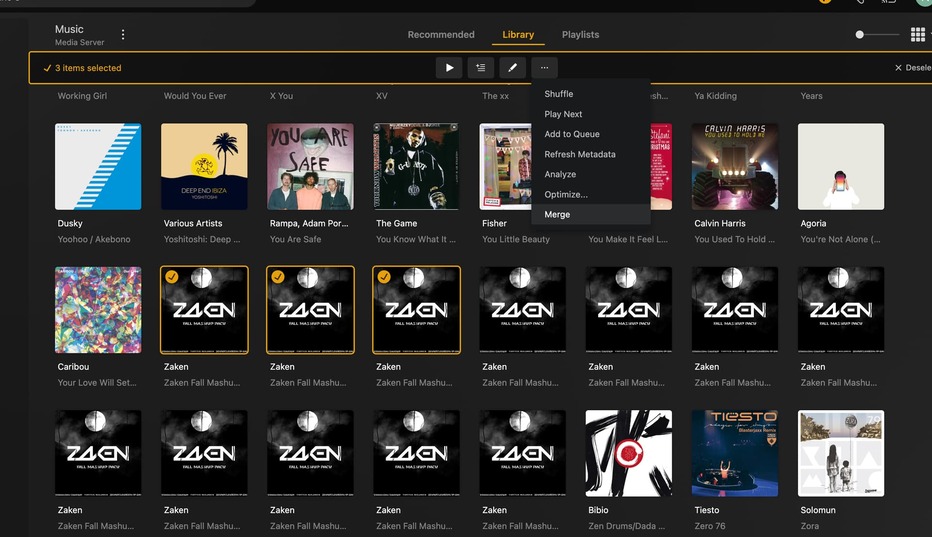
Task: Click Caribou artist name
Action: 73,367
